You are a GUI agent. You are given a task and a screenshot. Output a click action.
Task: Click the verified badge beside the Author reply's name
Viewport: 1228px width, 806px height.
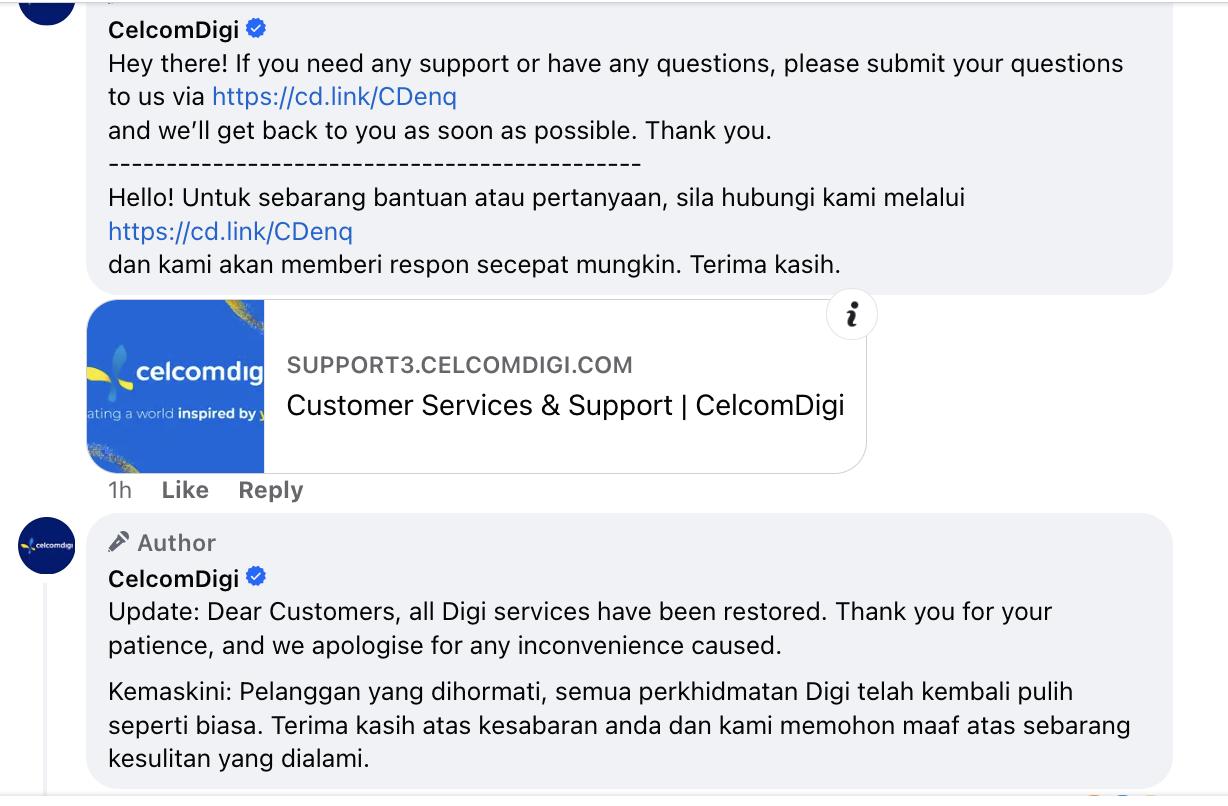256,577
